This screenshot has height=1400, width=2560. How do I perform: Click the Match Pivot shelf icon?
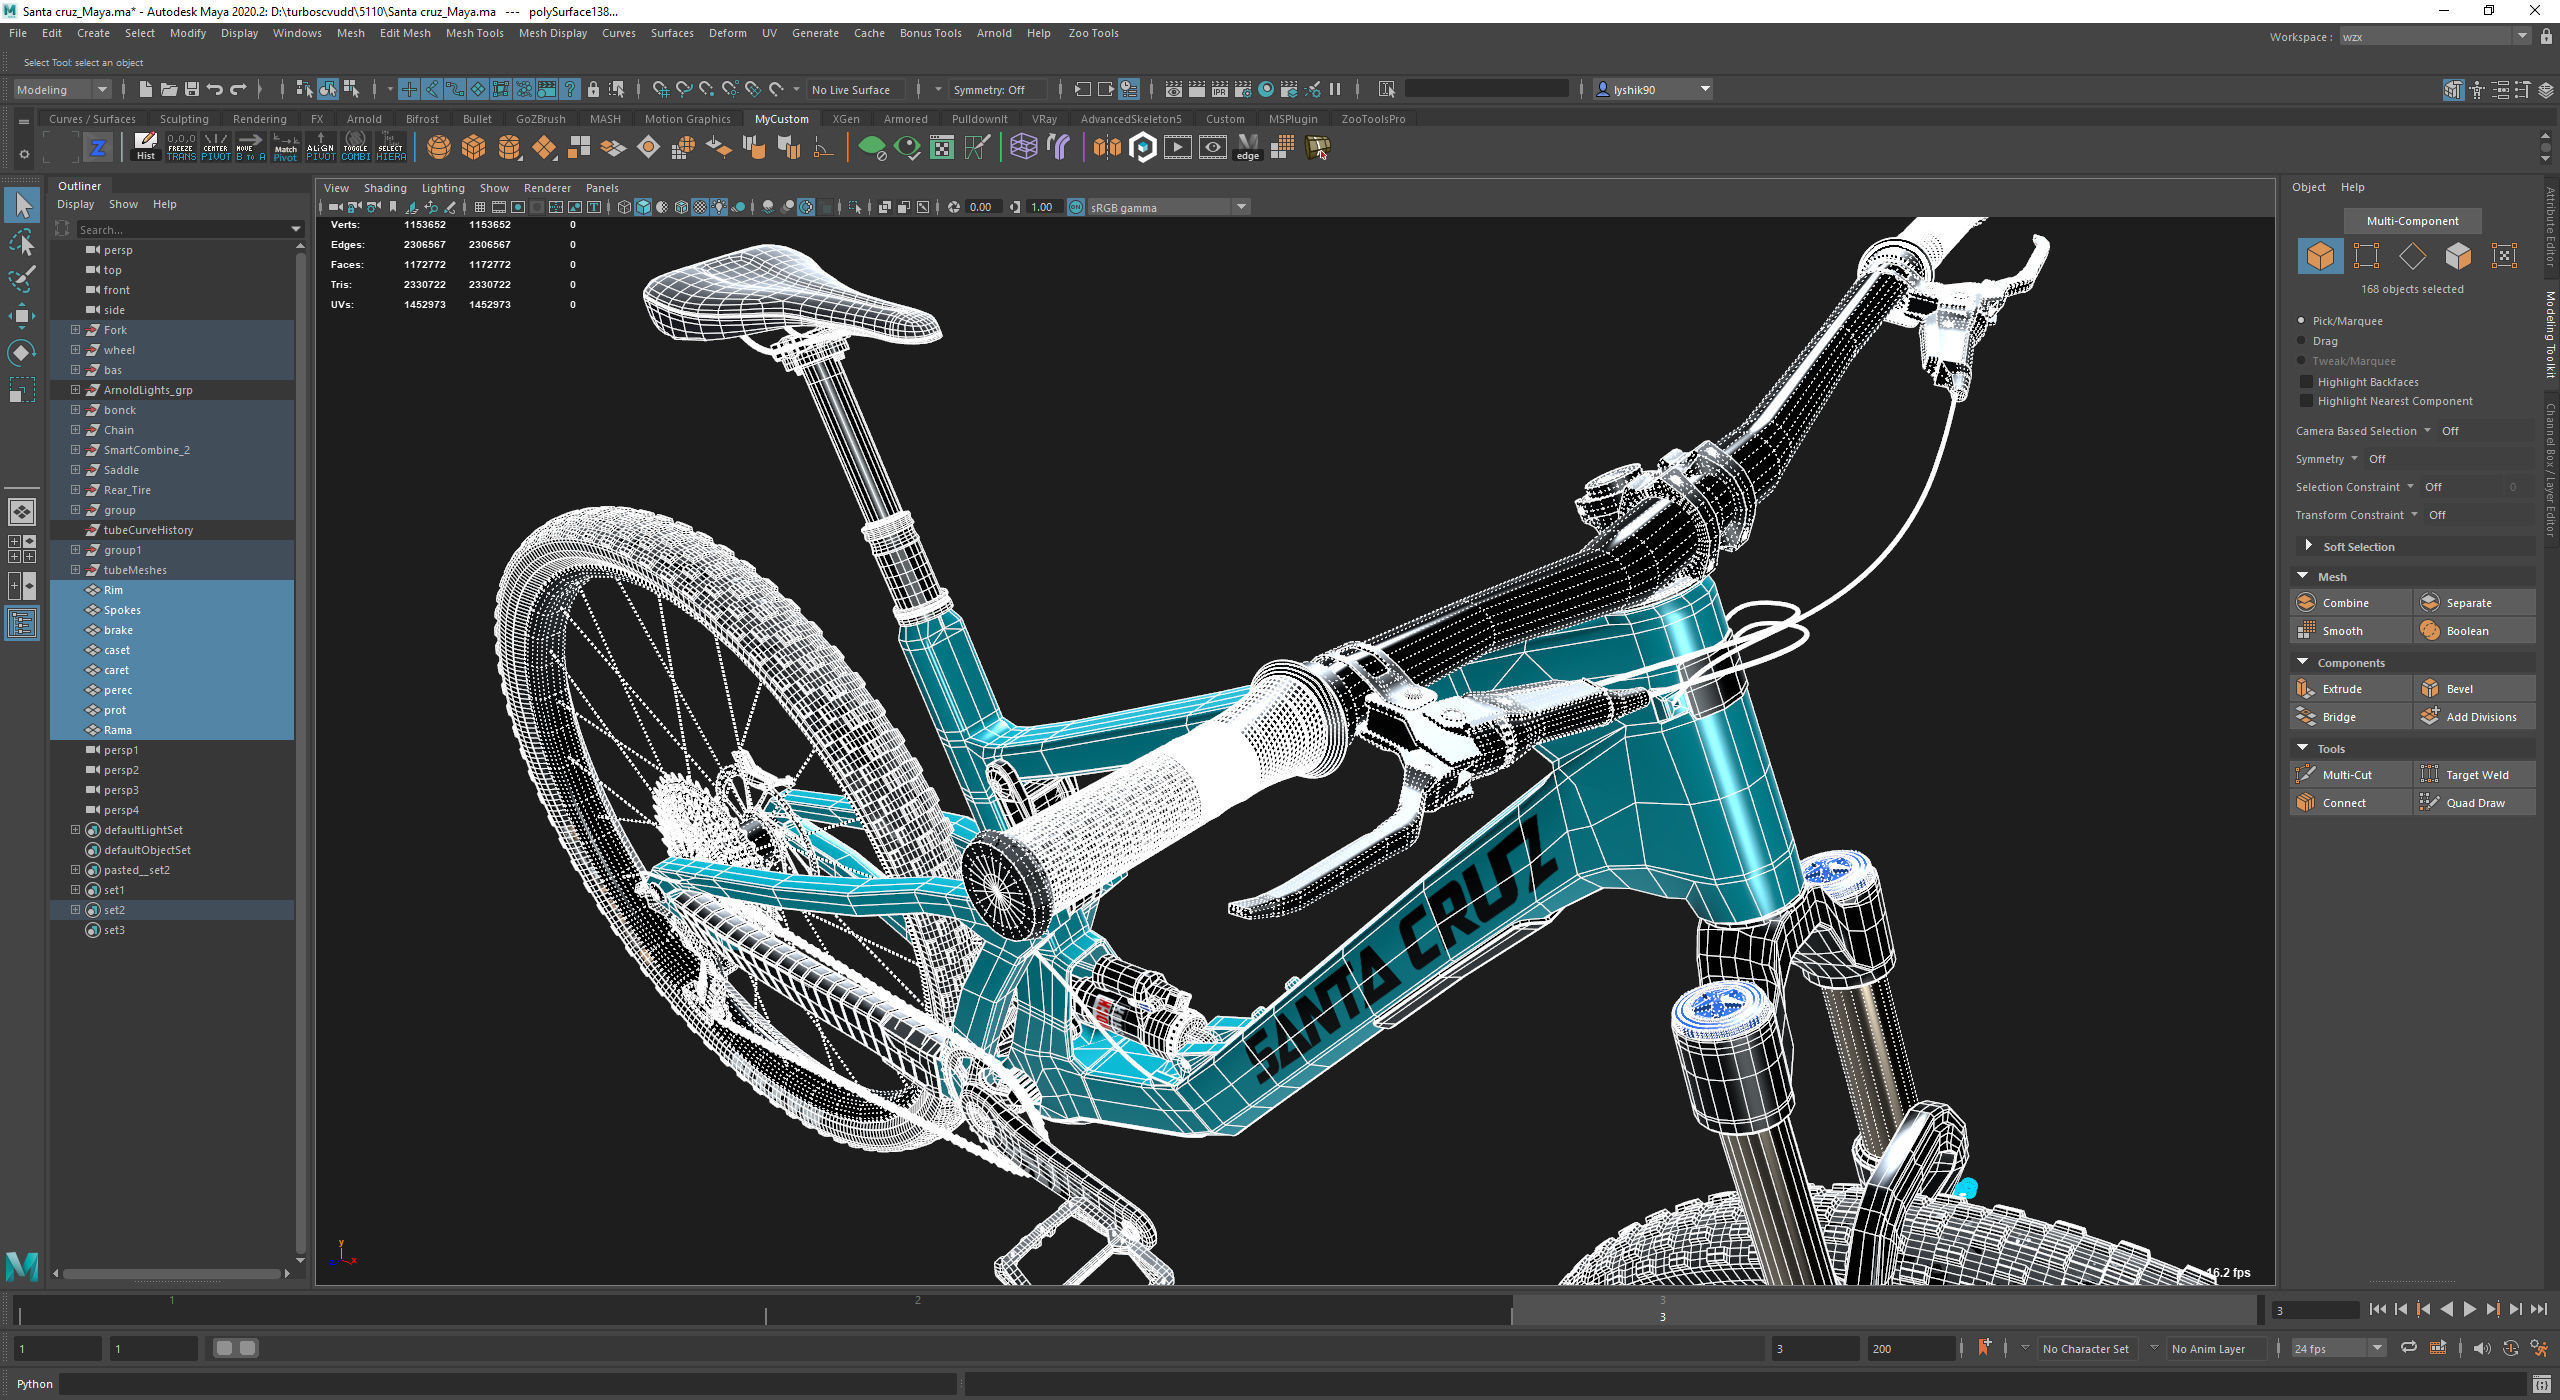[x=285, y=147]
